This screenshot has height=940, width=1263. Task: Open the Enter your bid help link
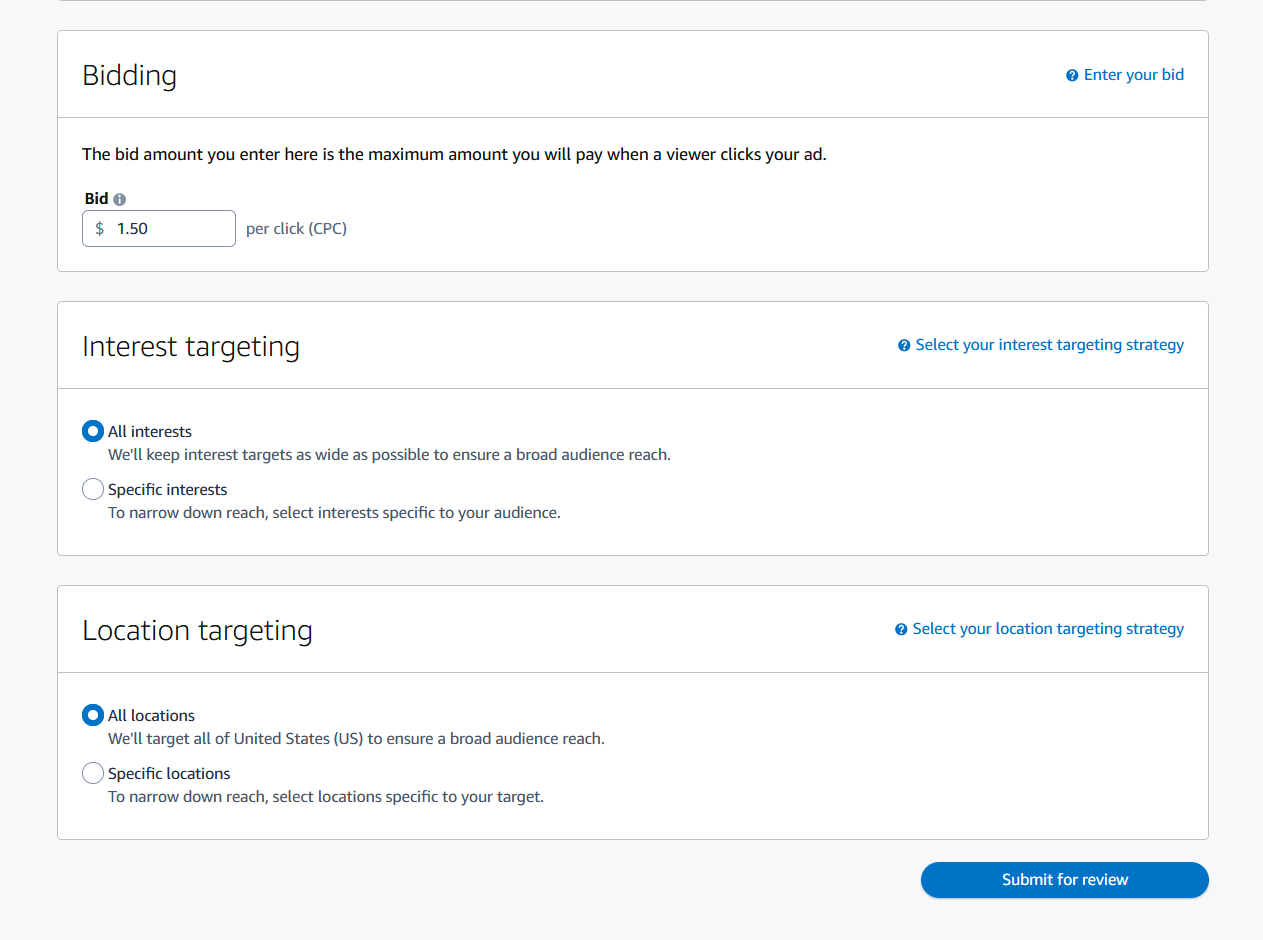pos(1133,74)
